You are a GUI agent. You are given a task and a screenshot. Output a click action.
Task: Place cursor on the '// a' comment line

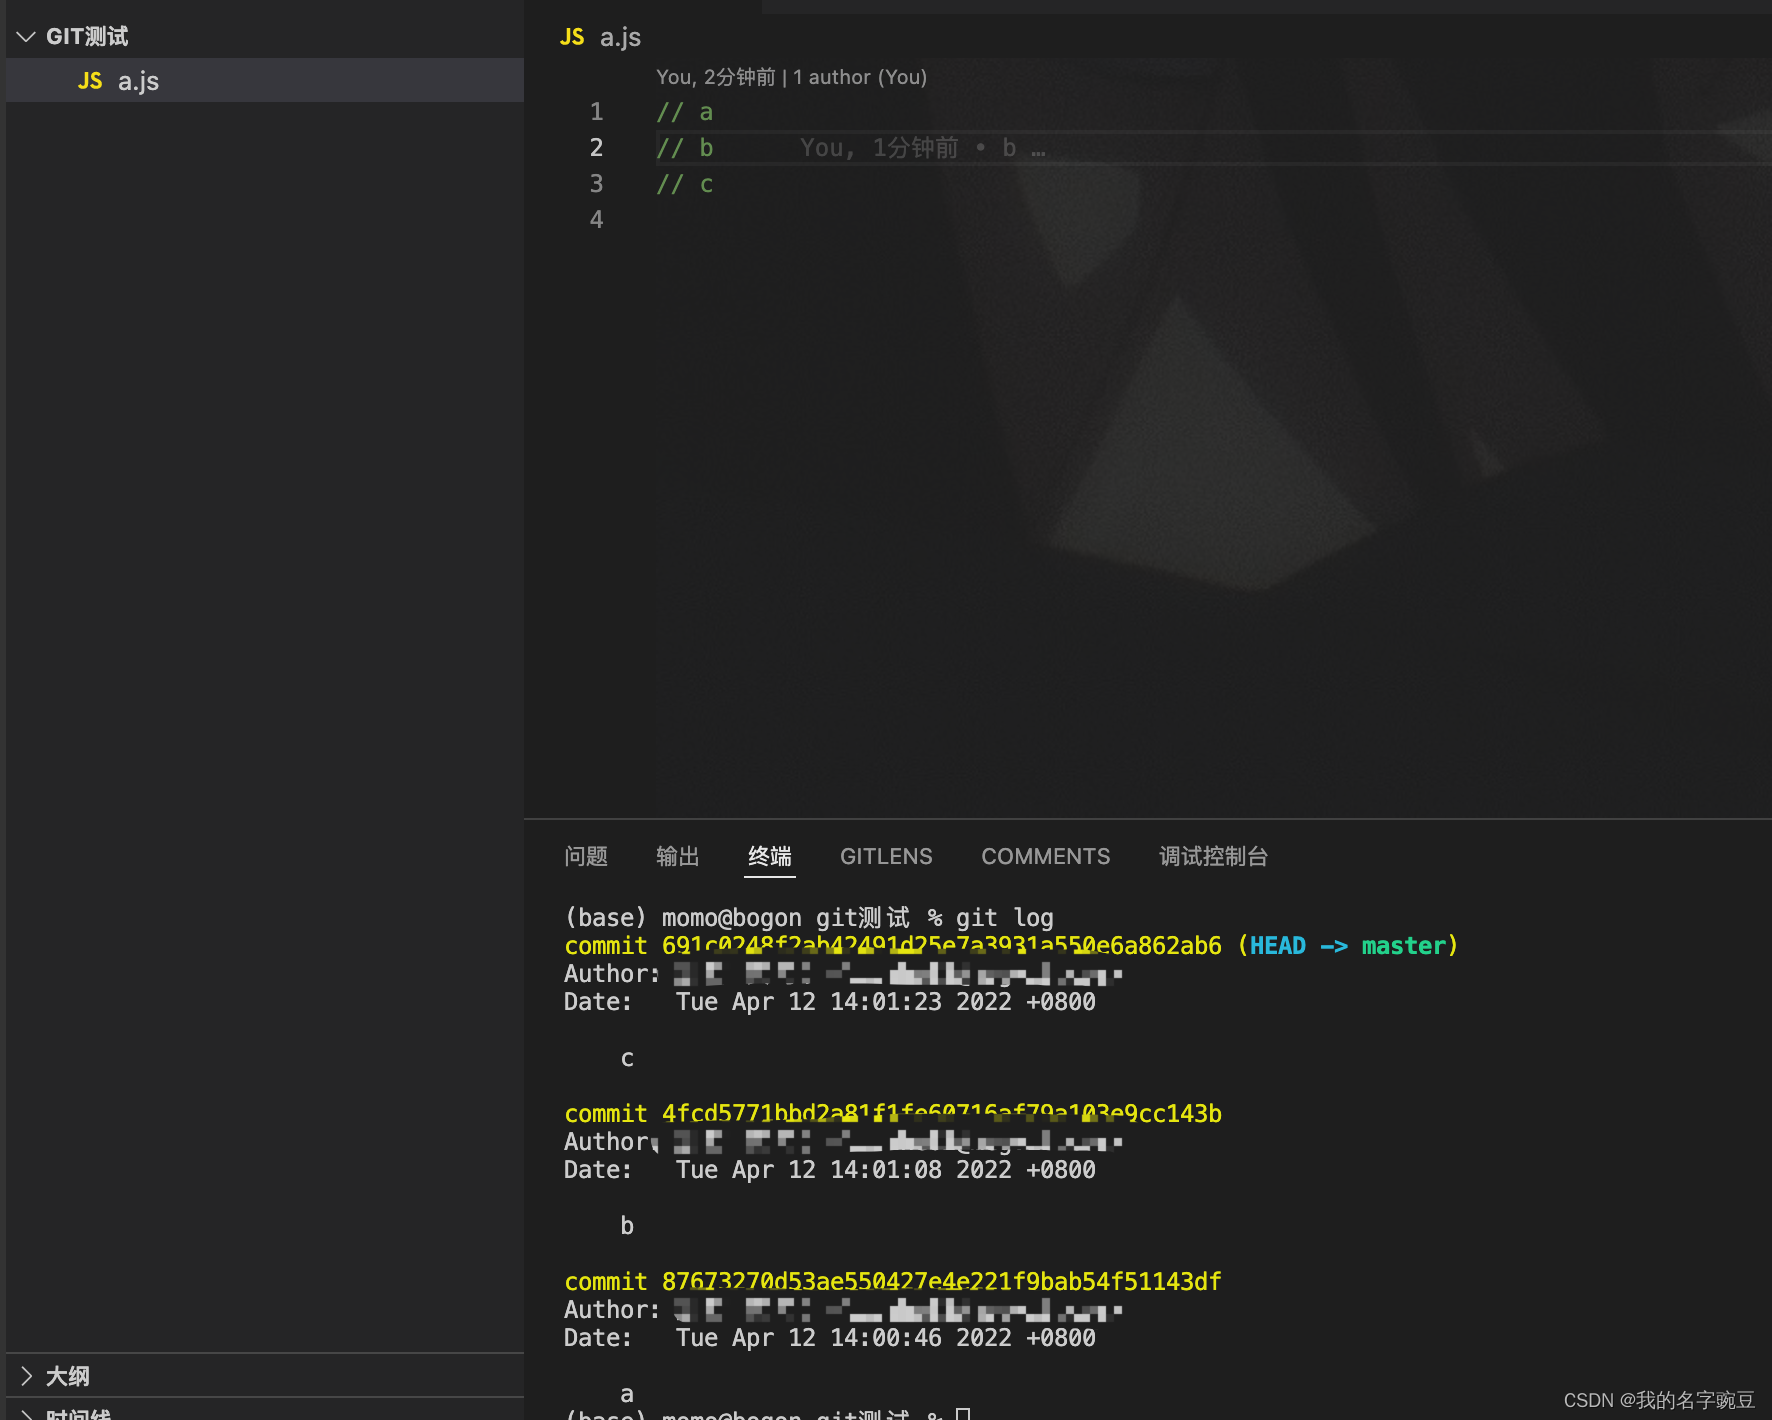[x=685, y=112]
